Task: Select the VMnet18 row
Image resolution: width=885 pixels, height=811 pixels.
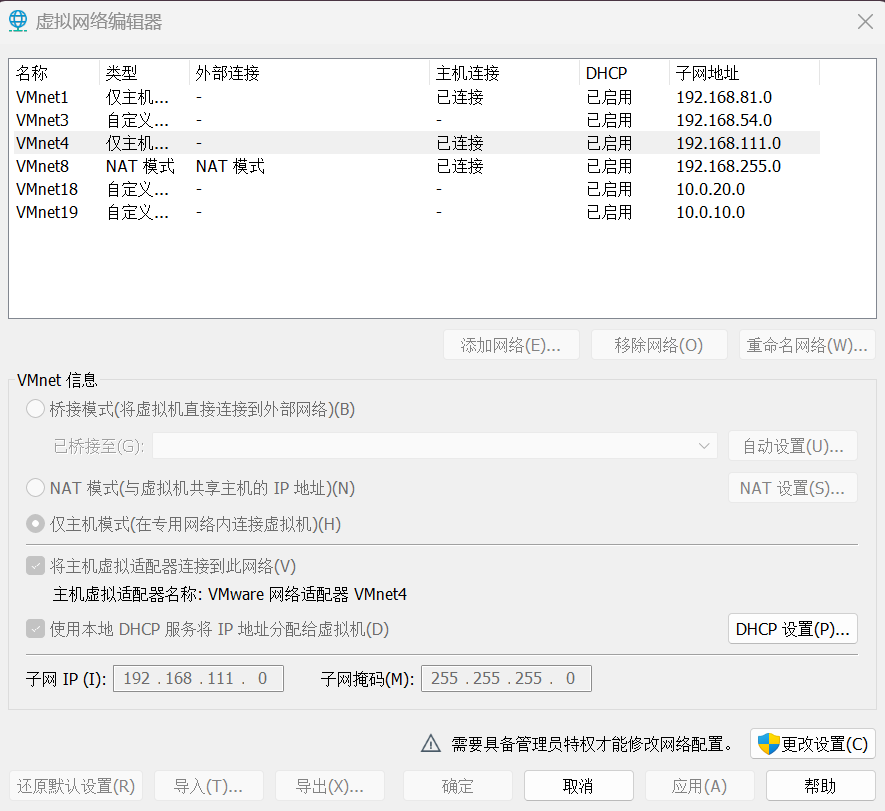Action: pos(417,189)
